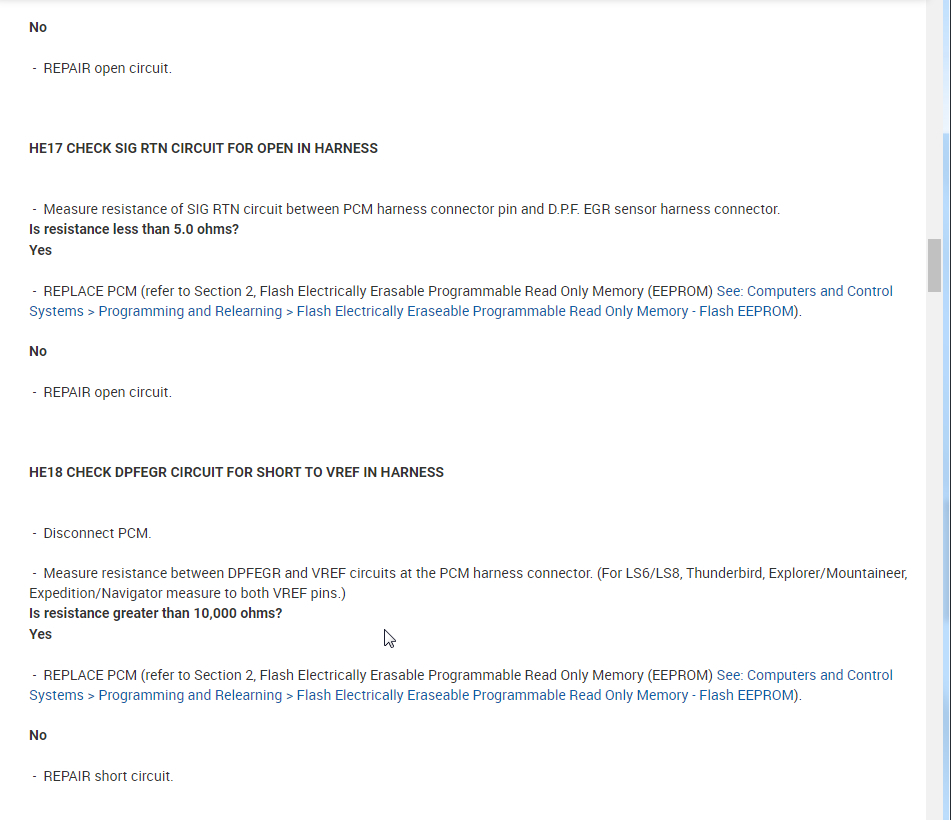Image resolution: width=951 pixels, height=820 pixels.
Task: Click the HE17 CHECK SIG RTN CIRCUIT heading
Action: (x=203, y=148)
